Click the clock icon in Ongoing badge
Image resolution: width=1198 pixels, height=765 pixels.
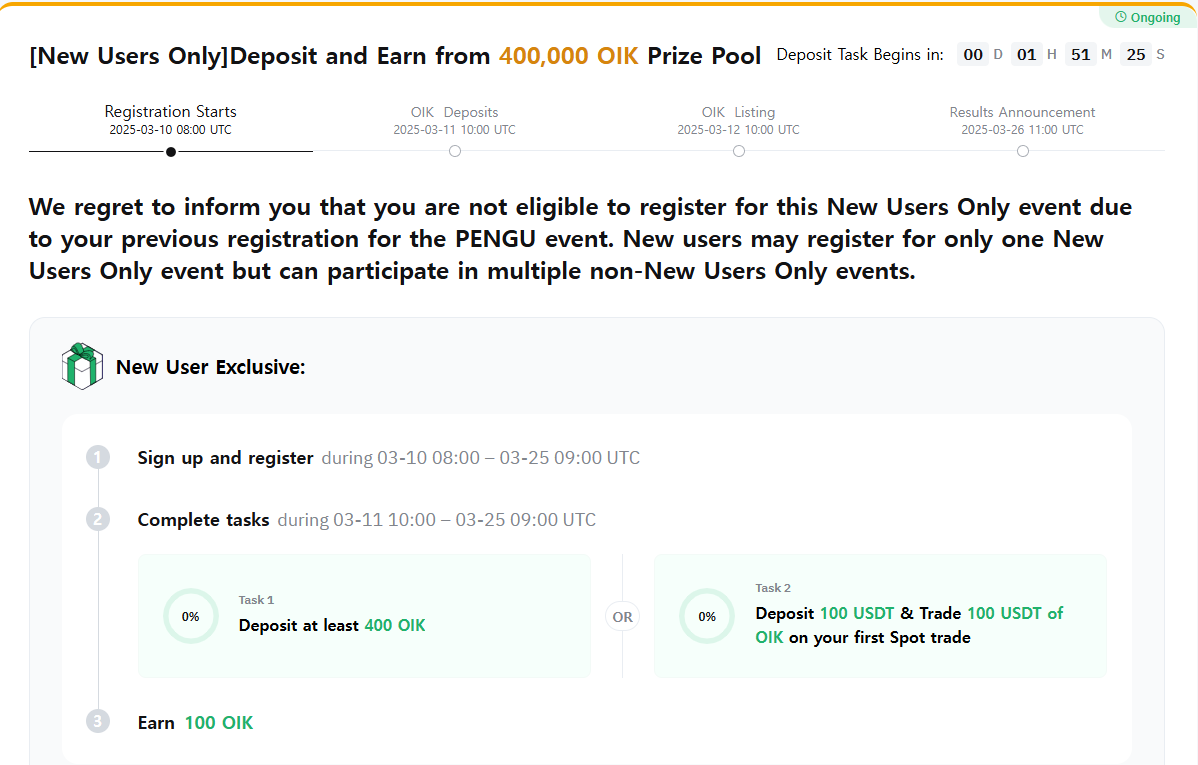1121,17
